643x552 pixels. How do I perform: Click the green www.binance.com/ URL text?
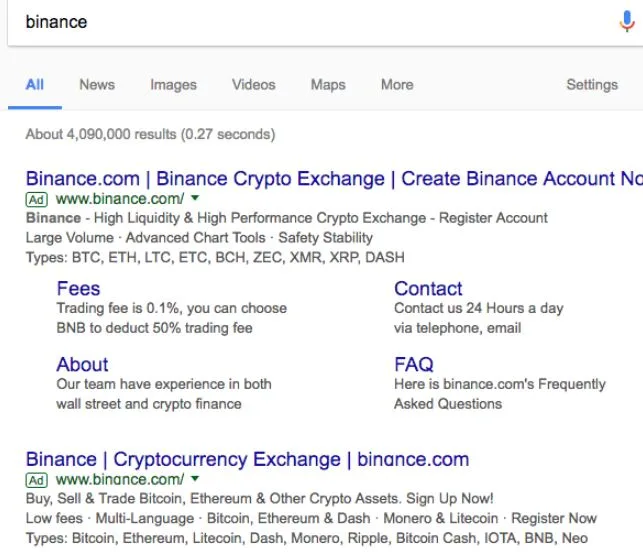pyautogui.click(x=120, y=199)
